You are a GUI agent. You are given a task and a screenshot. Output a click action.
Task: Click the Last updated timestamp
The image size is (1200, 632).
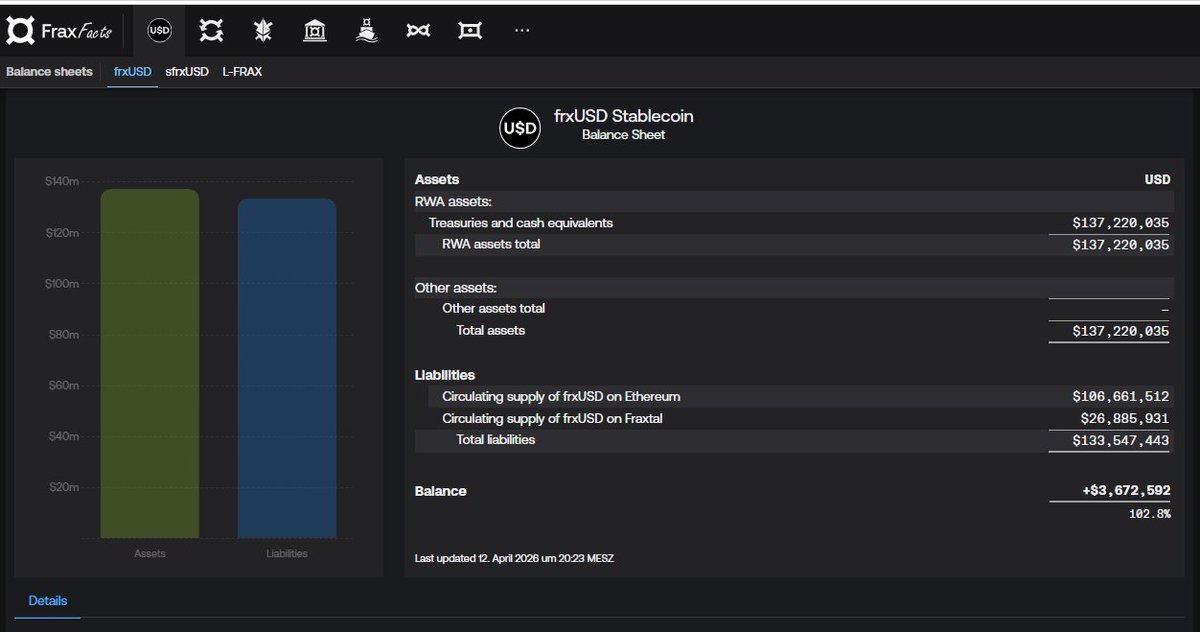[514, 558]
